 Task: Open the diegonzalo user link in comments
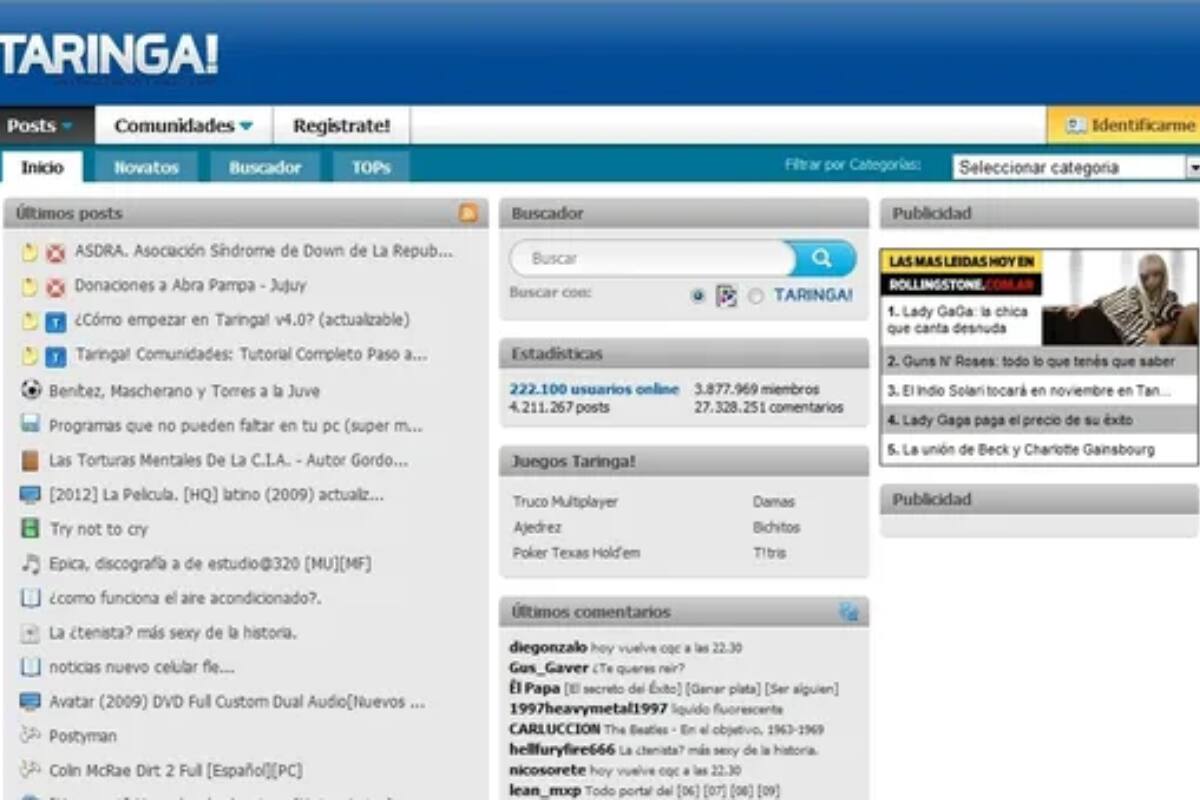click(x=548, y=648)
